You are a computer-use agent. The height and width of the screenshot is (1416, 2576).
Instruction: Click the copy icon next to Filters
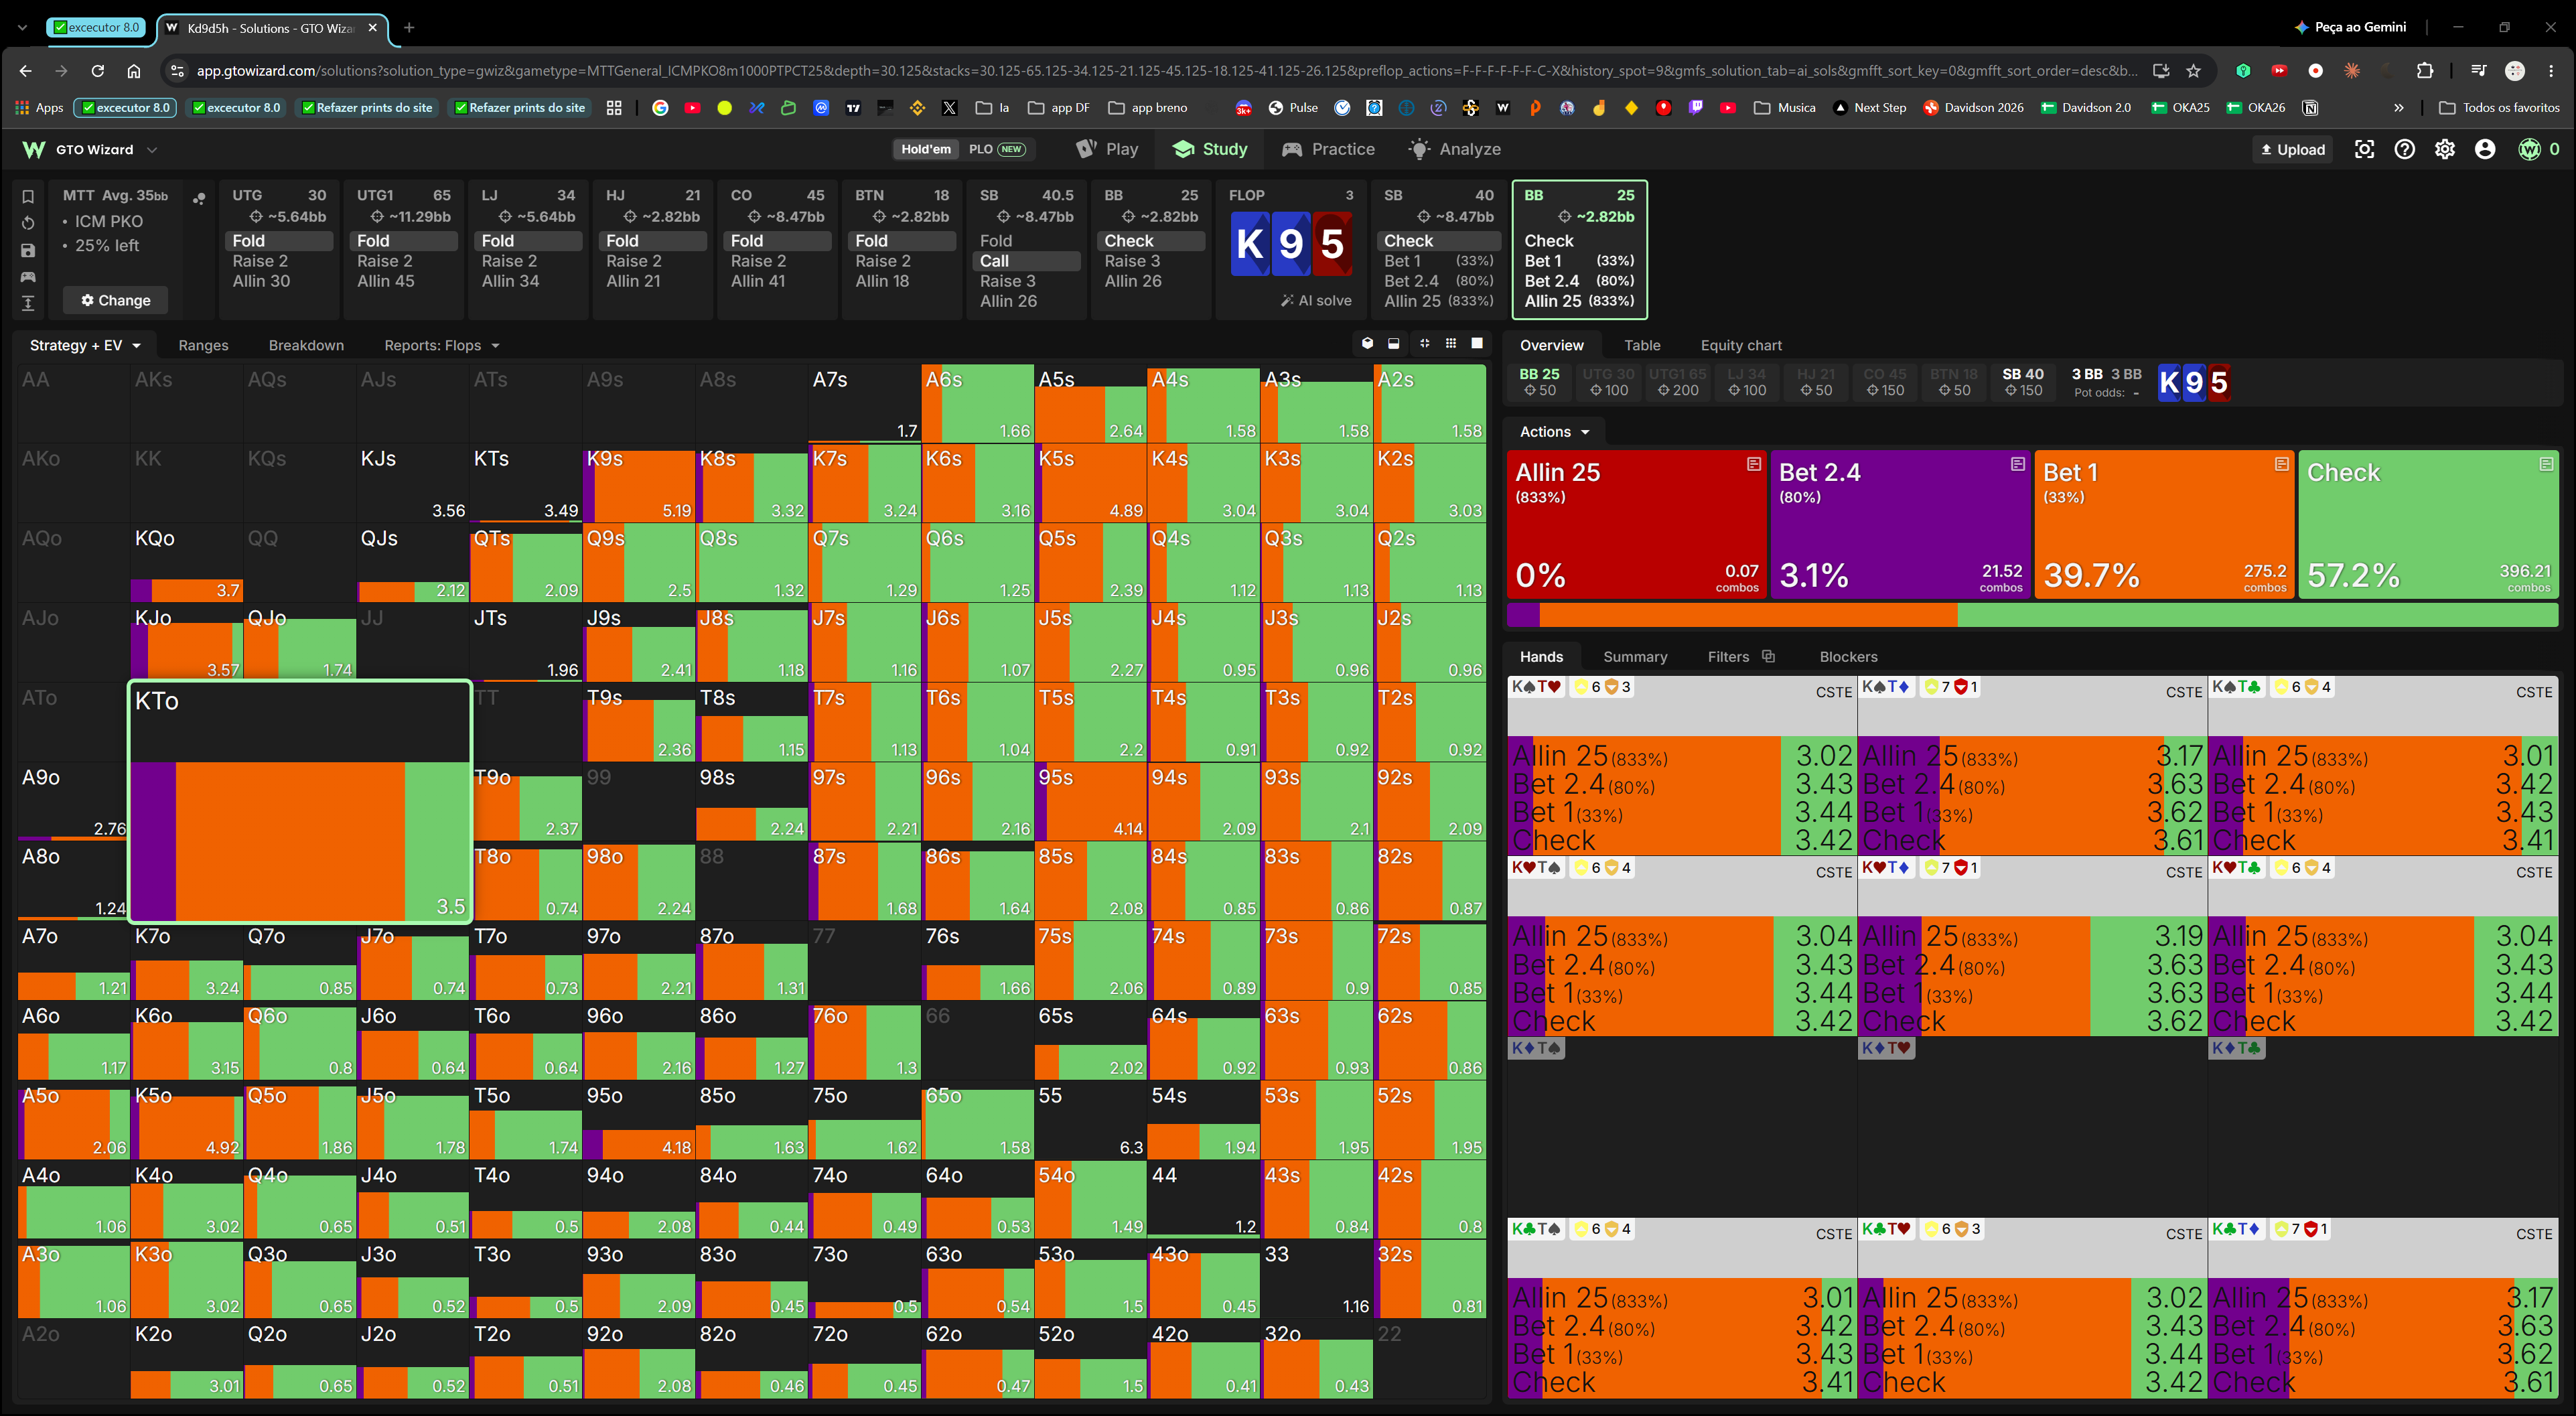(1768, 656)
